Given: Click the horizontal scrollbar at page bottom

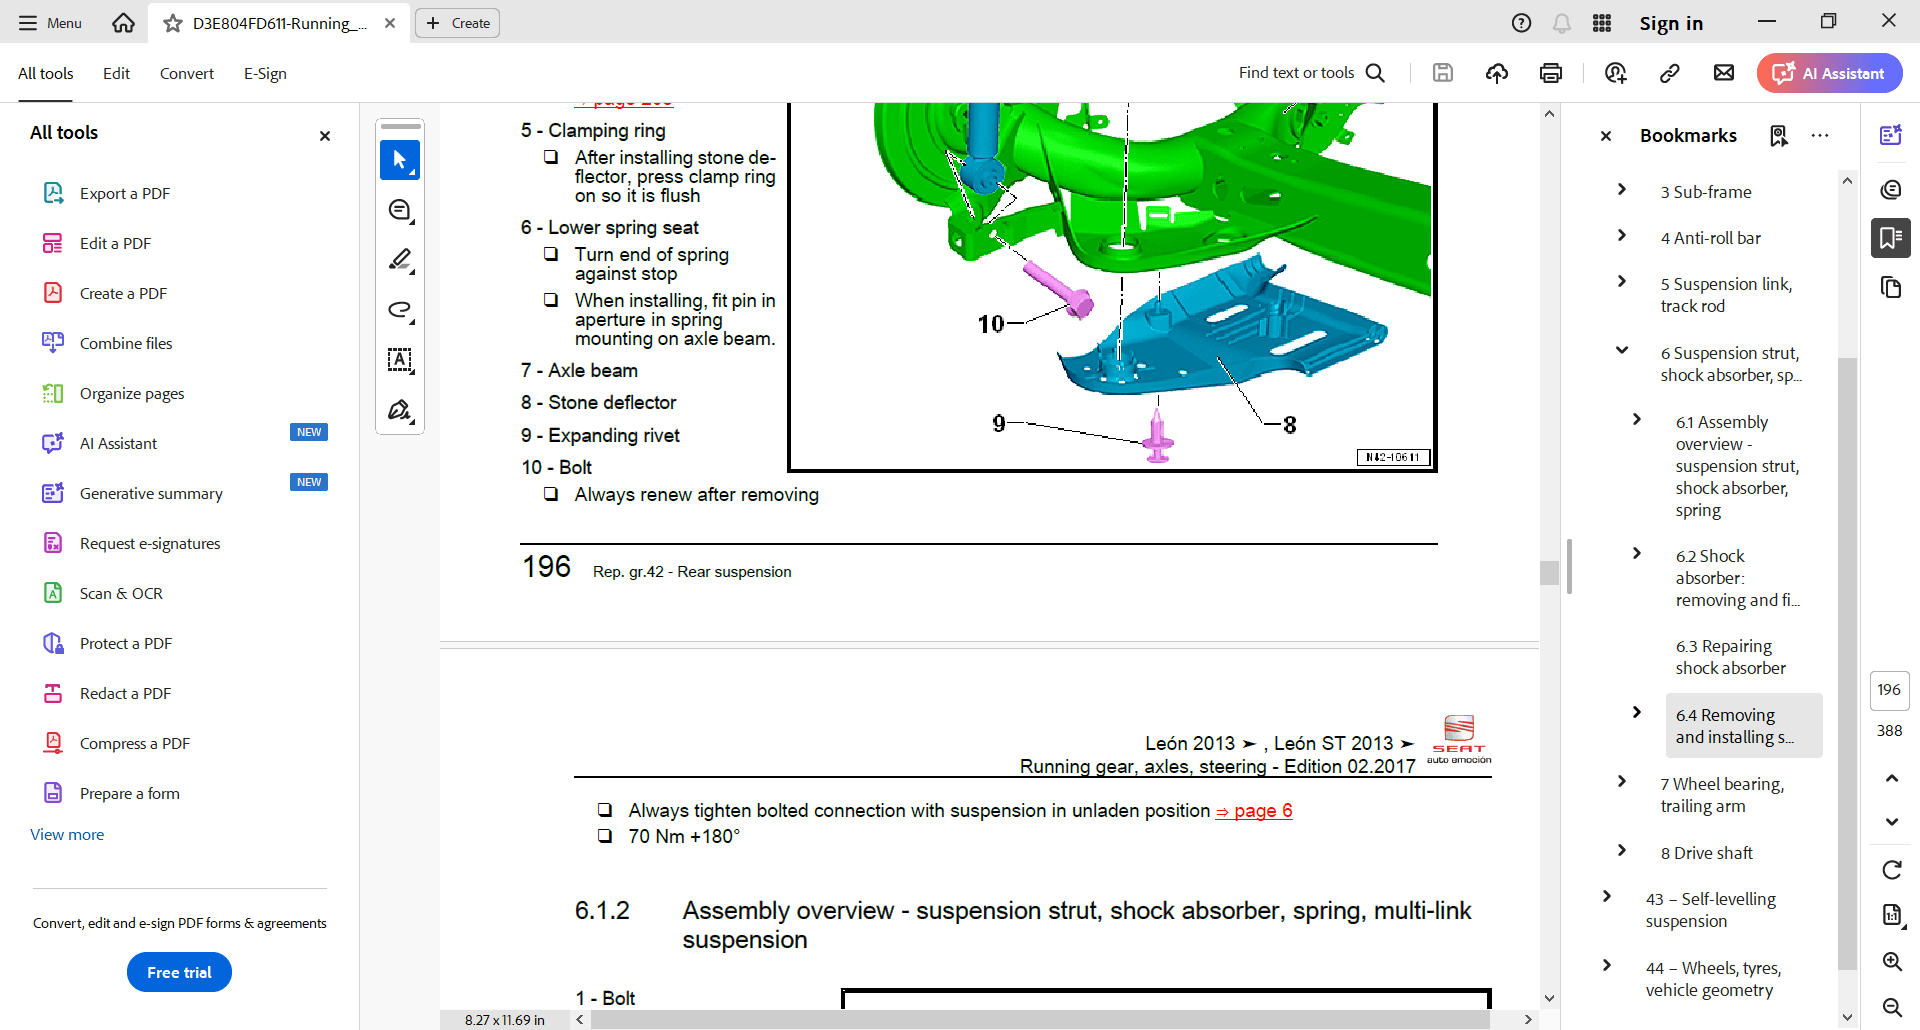Looking at the screenshot, I should tap(1040, 1019).
